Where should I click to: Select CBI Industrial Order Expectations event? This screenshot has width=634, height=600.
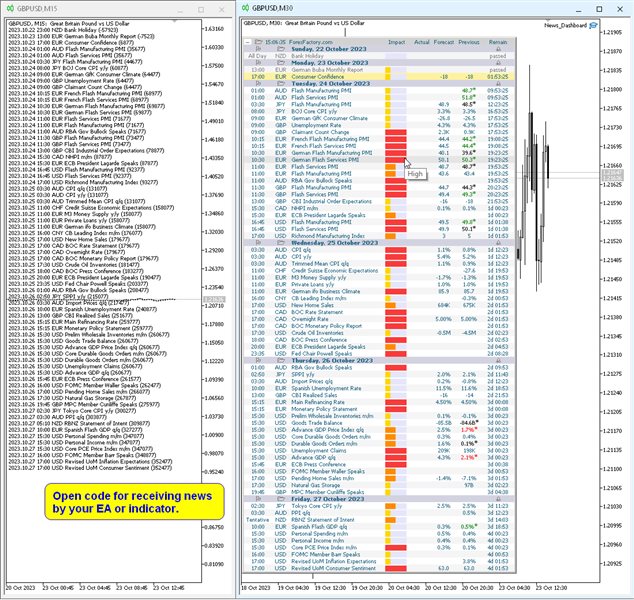tap(331, 201)
